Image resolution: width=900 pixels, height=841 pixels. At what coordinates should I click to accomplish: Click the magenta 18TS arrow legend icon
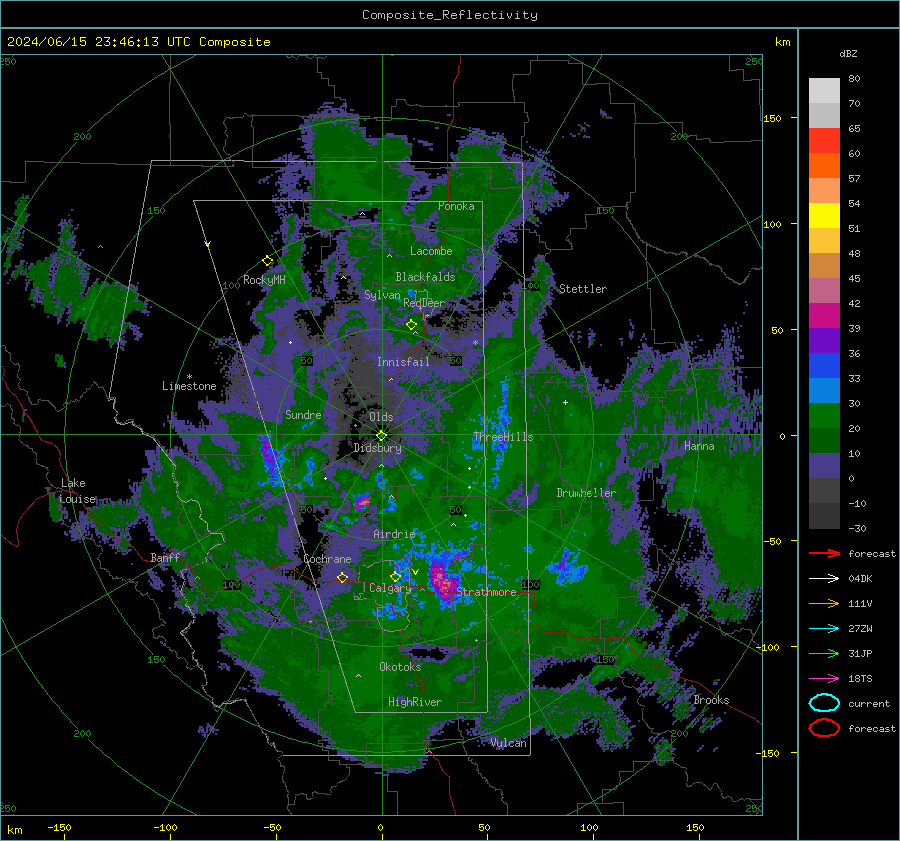(824, 679)
